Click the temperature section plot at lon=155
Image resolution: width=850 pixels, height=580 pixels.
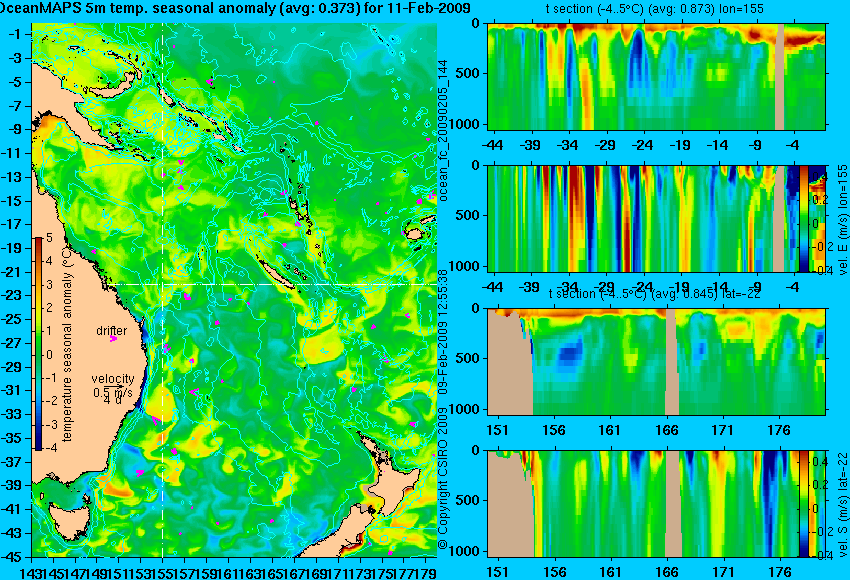656,76
